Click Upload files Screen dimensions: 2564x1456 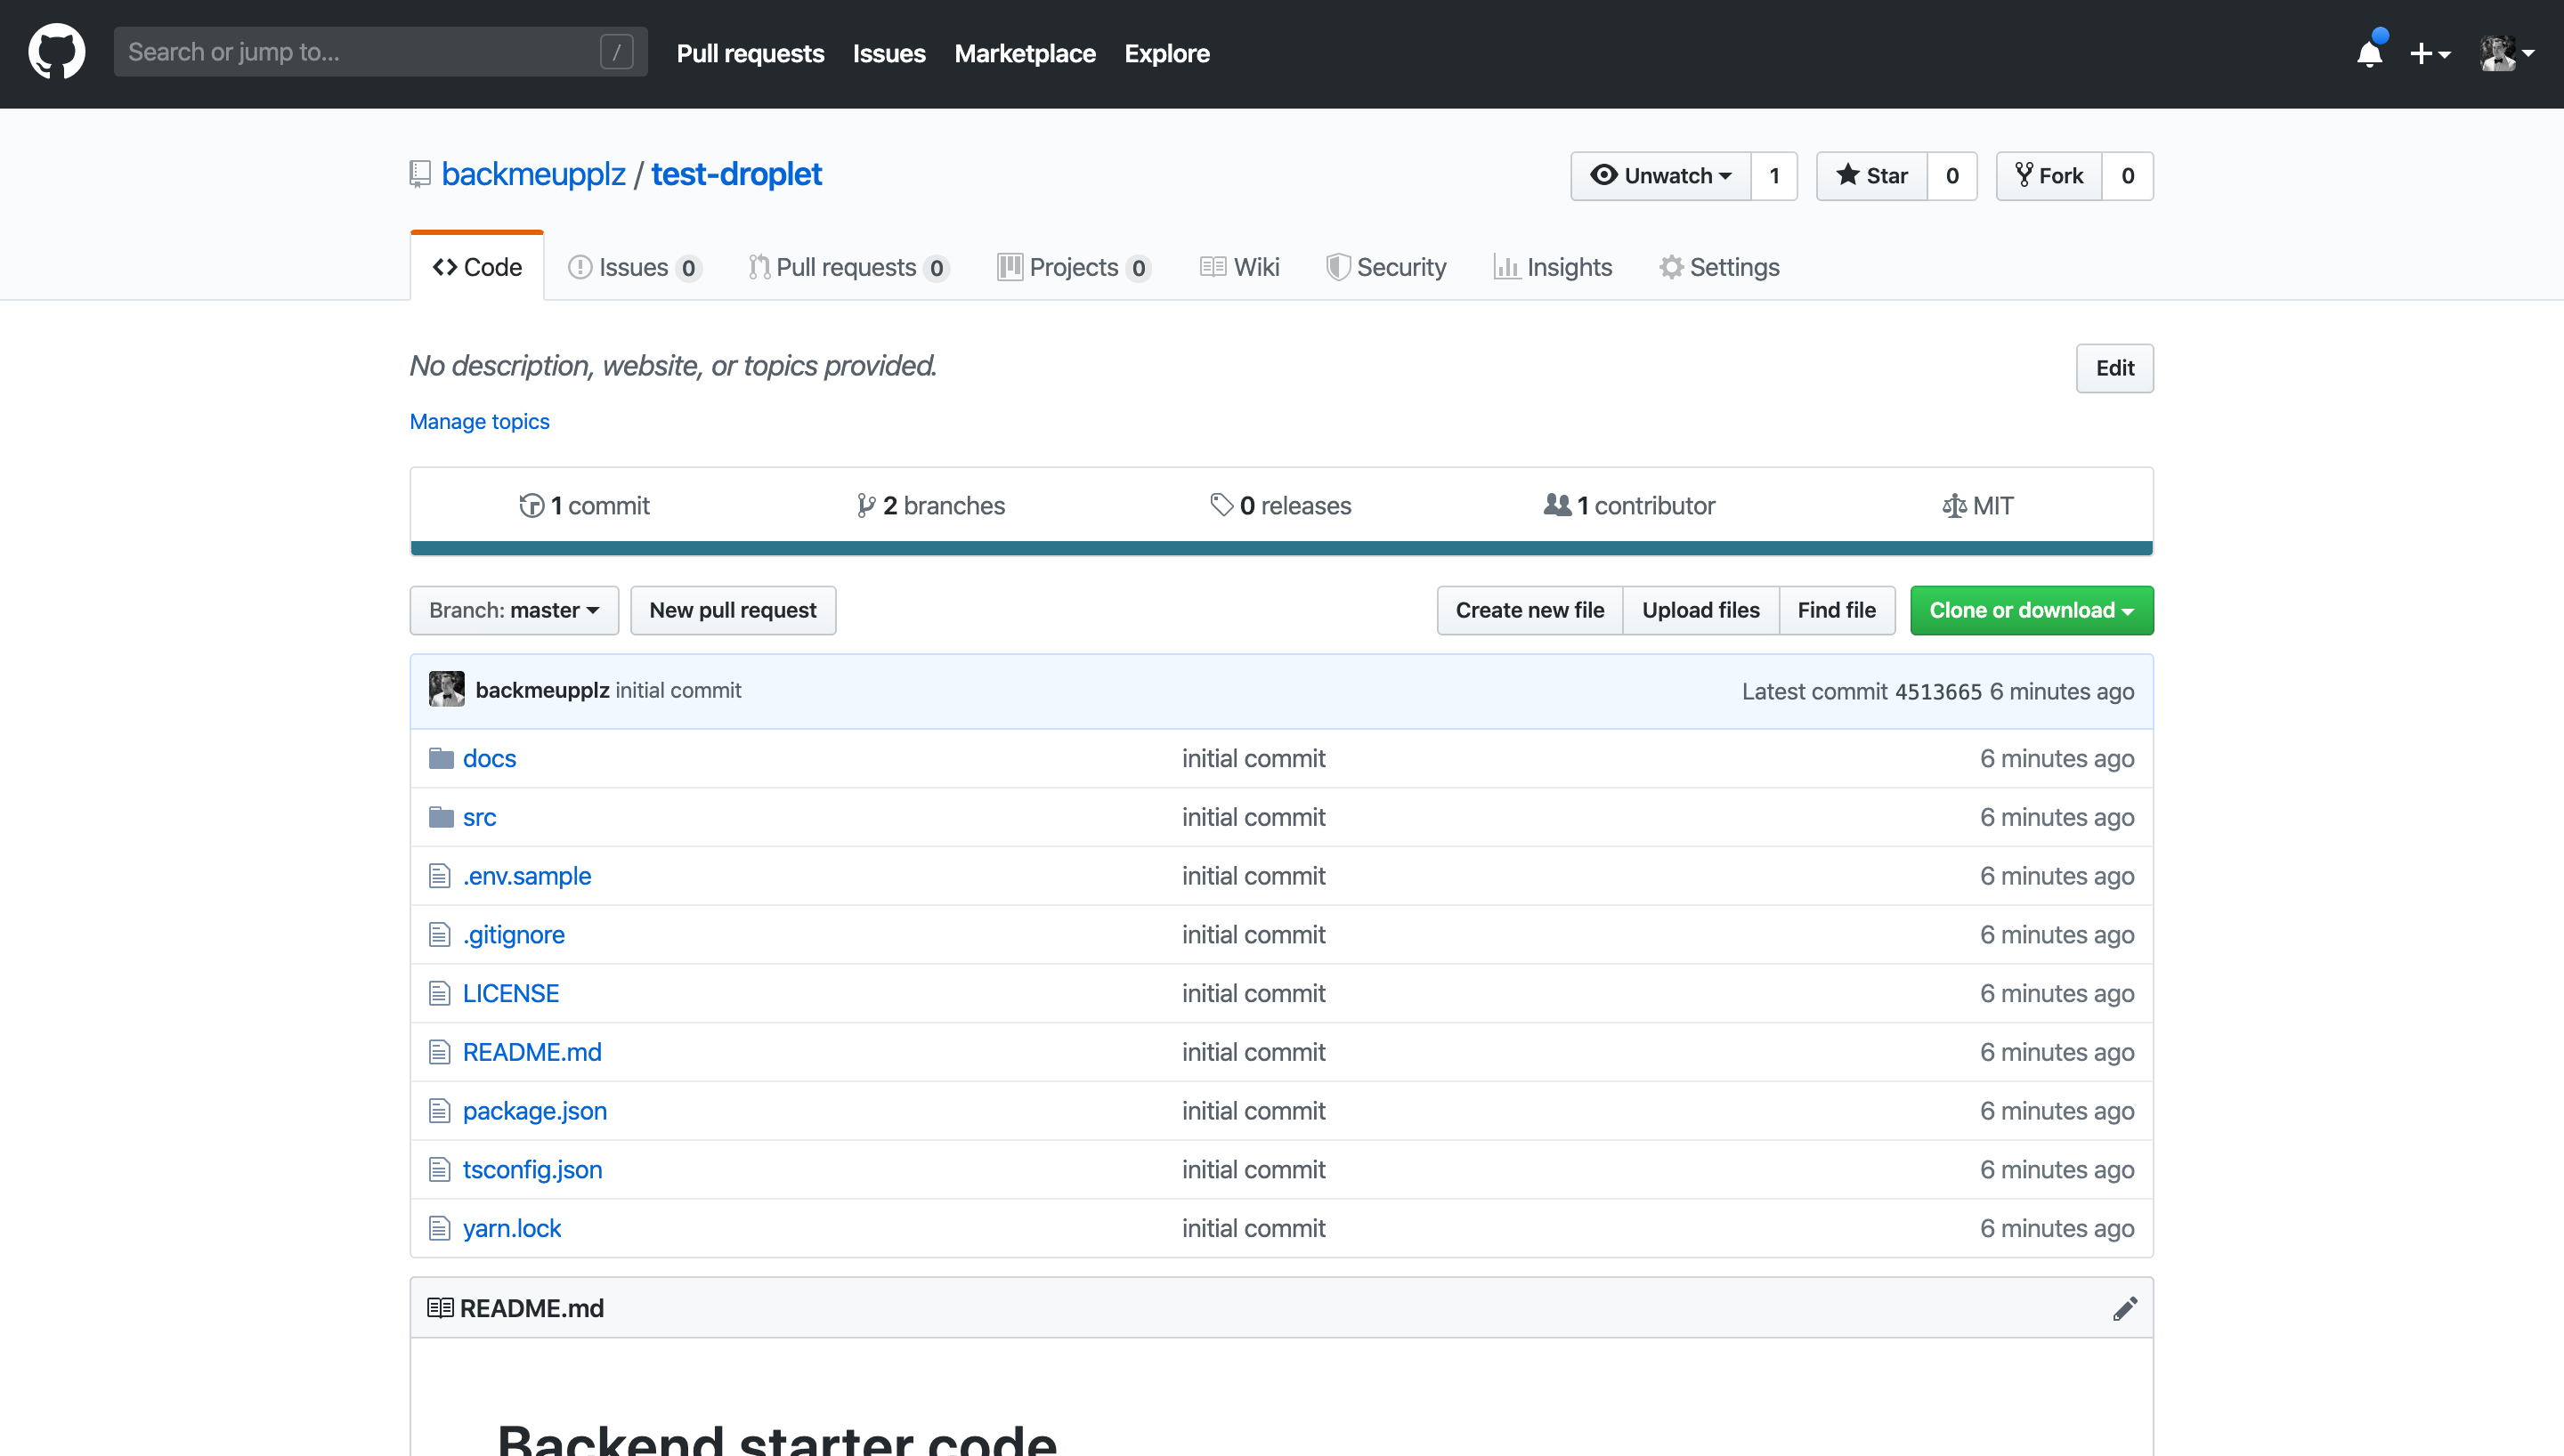[x=1701, y=610]
